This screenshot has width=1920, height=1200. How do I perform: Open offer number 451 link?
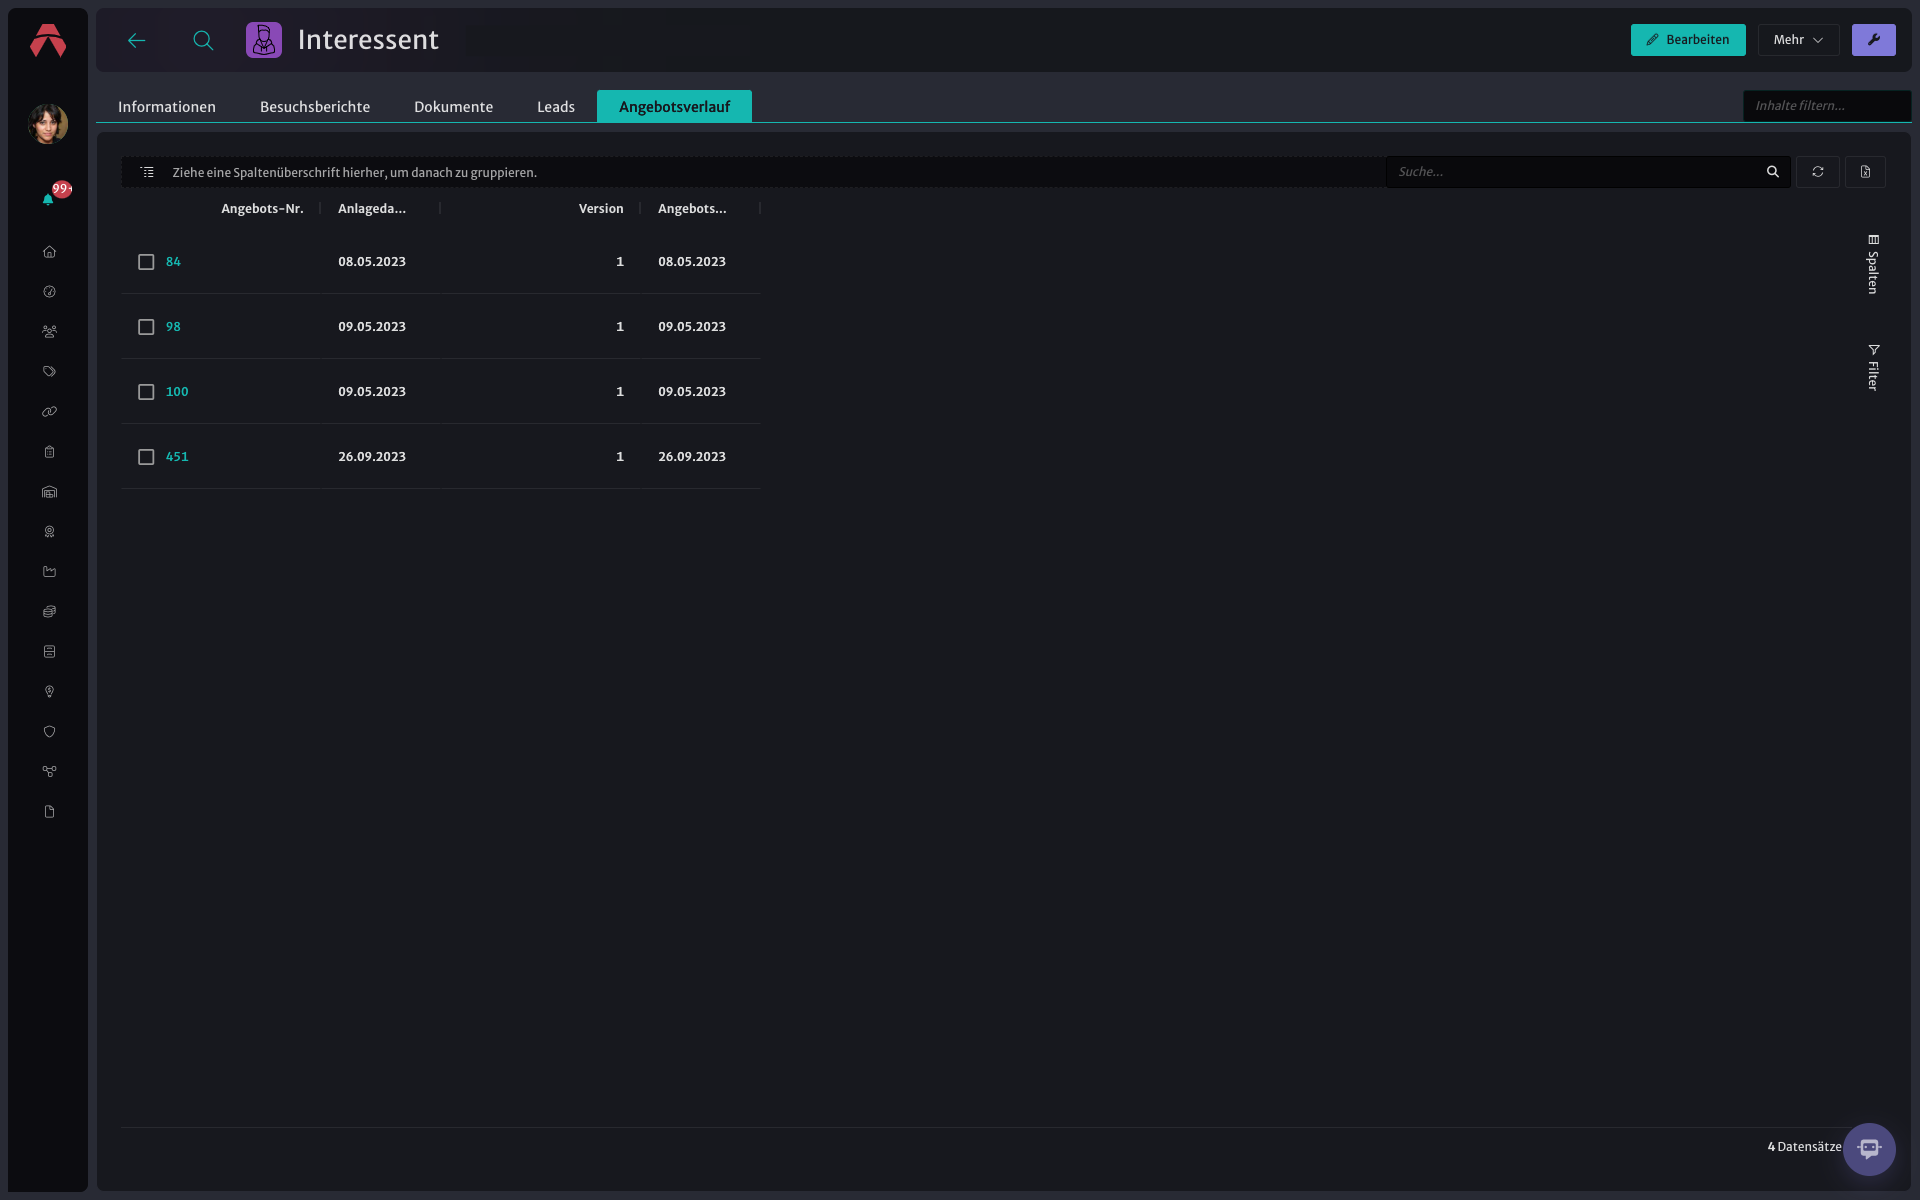[x=177, y=457]
